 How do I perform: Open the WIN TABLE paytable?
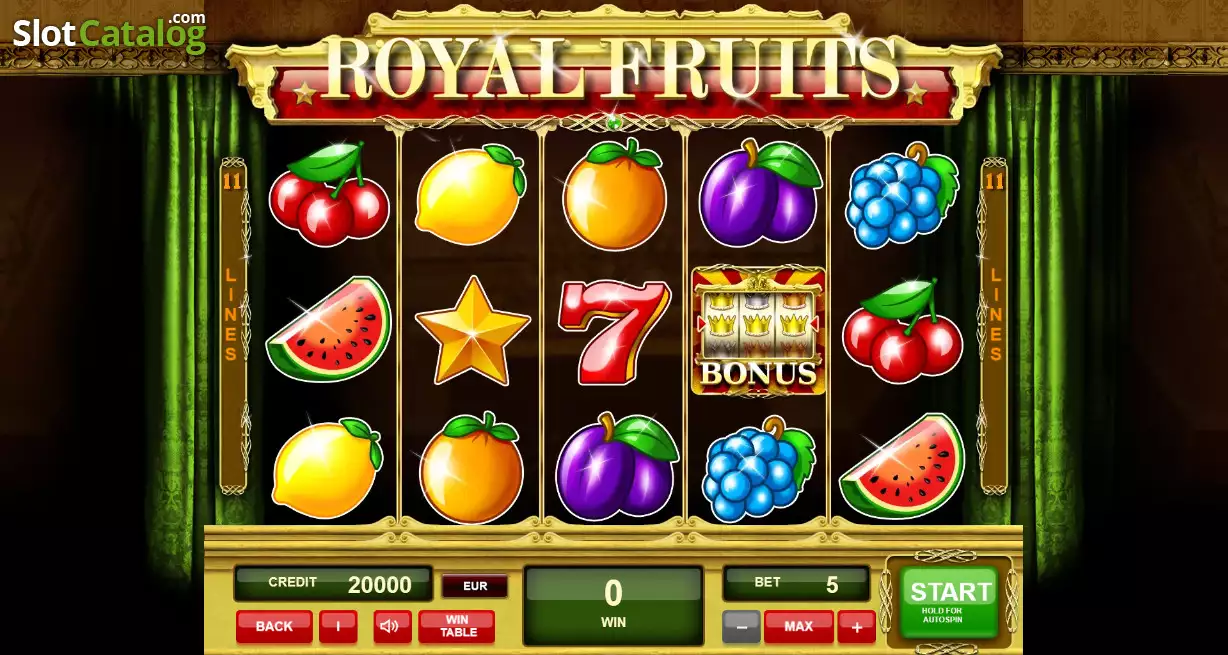tap(457, 627)
